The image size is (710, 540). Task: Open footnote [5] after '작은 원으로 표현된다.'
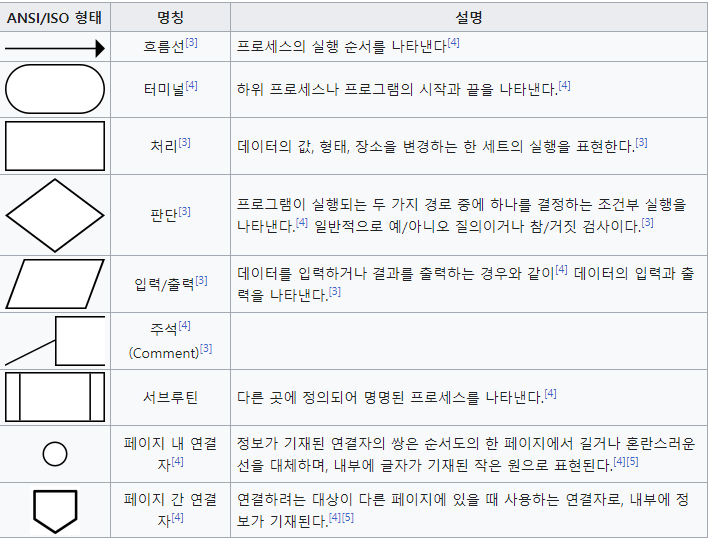[x=632, y=462]
